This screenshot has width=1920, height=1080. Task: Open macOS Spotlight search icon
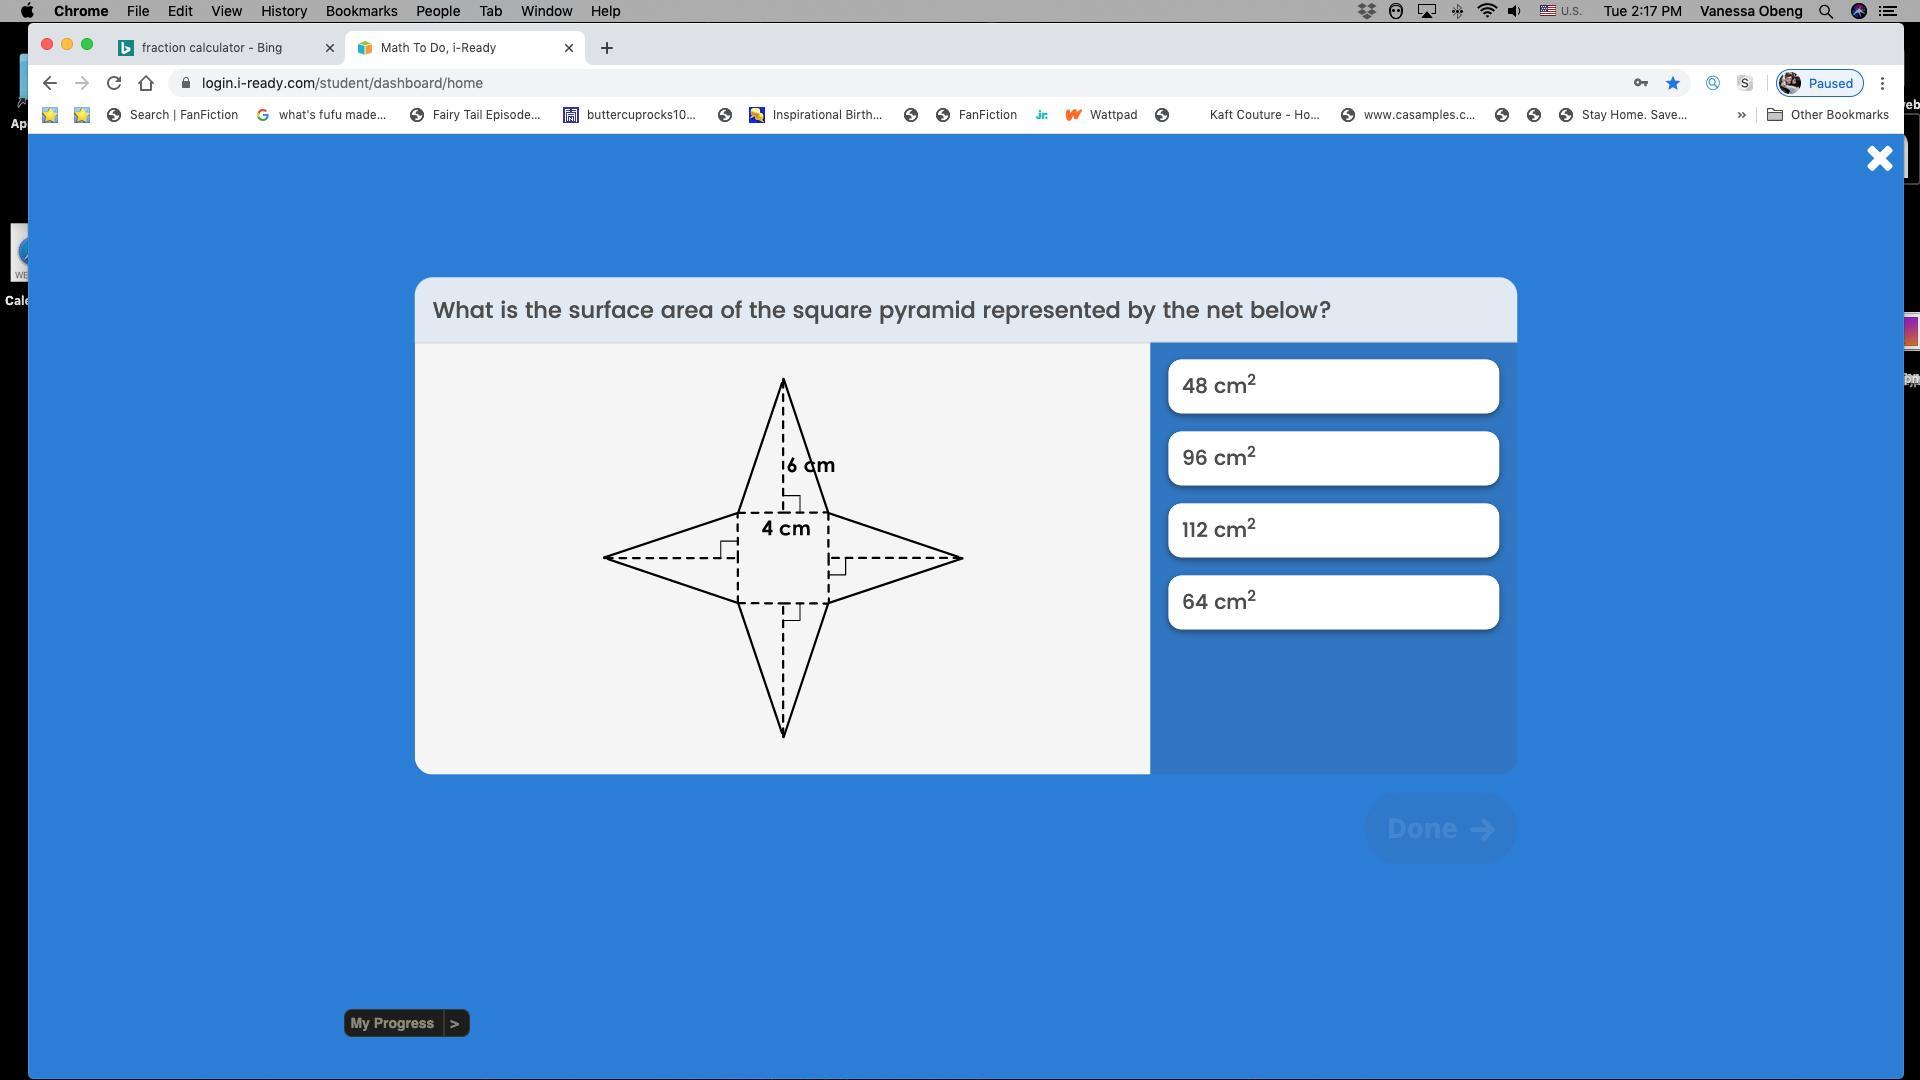coord(1825,11)
